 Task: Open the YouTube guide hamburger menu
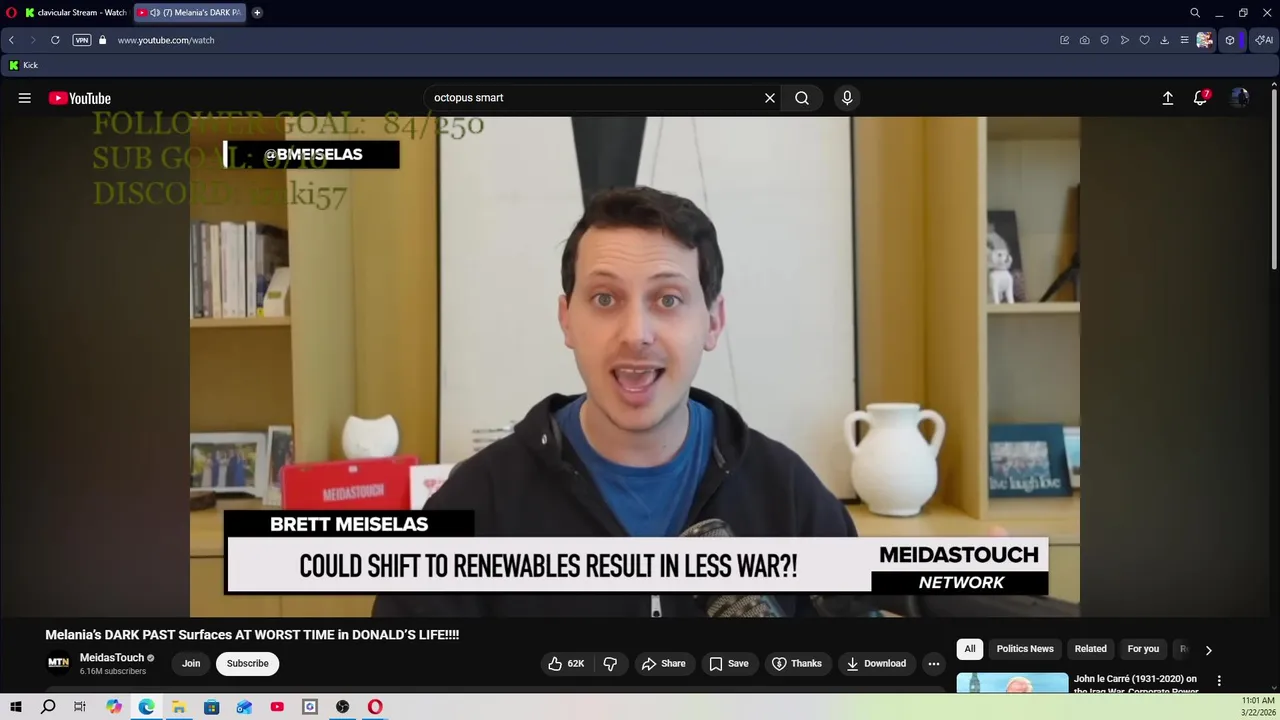[x=24, y=98]
